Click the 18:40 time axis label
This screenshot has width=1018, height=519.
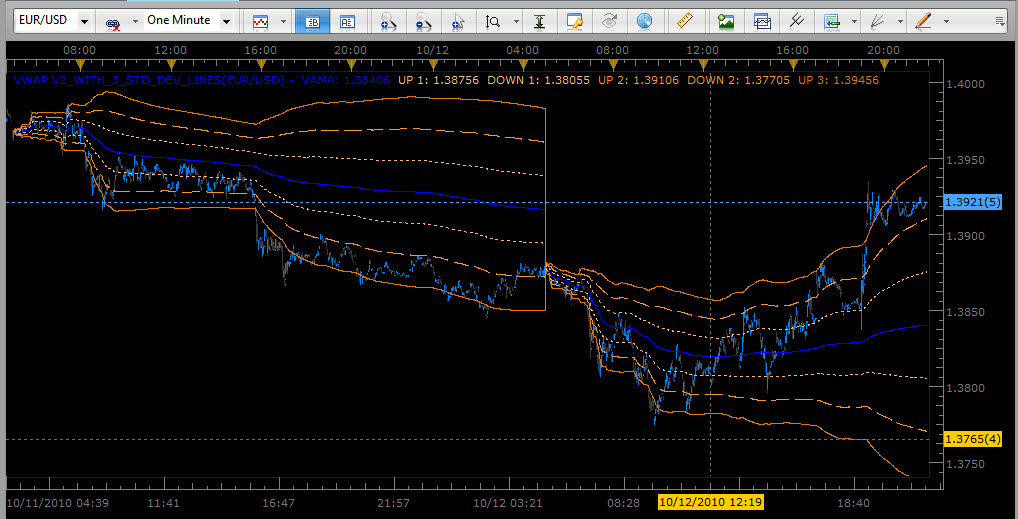[853, 503]
